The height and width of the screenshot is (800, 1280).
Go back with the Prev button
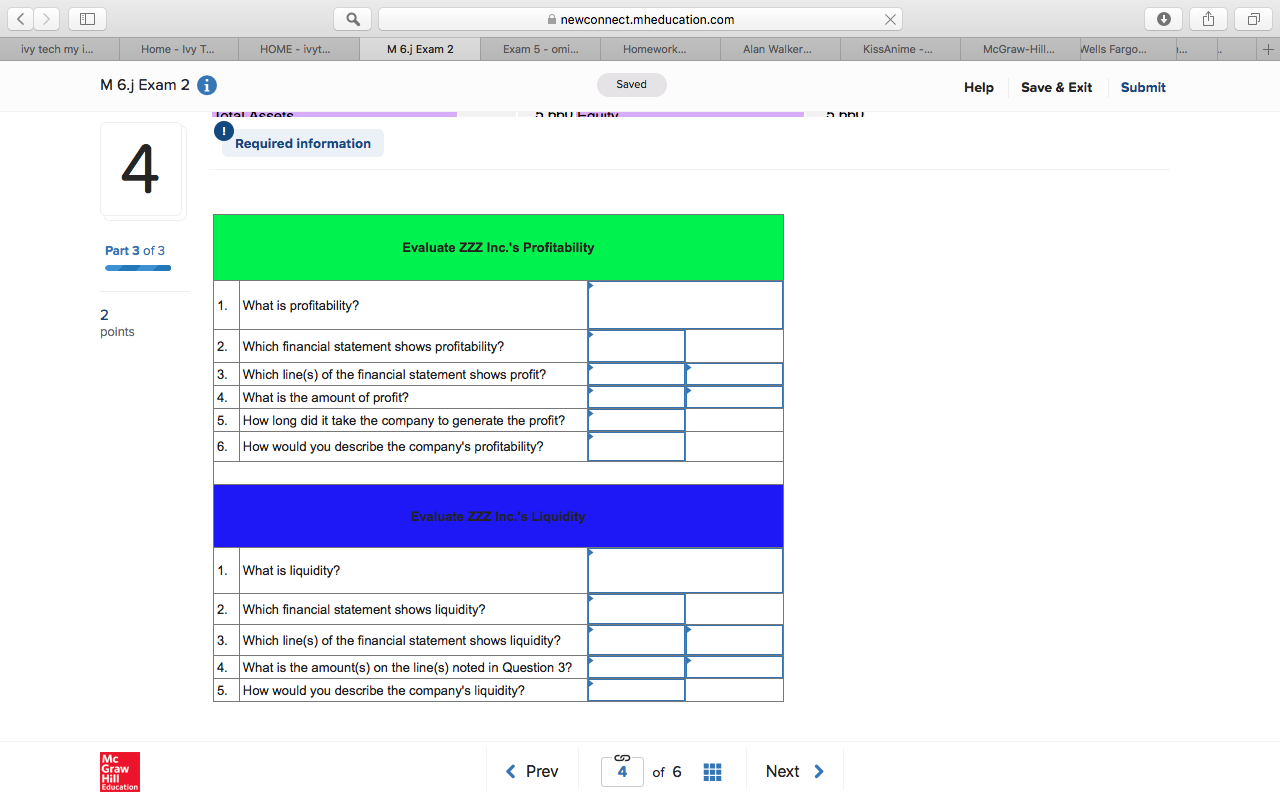coord(531,771)
